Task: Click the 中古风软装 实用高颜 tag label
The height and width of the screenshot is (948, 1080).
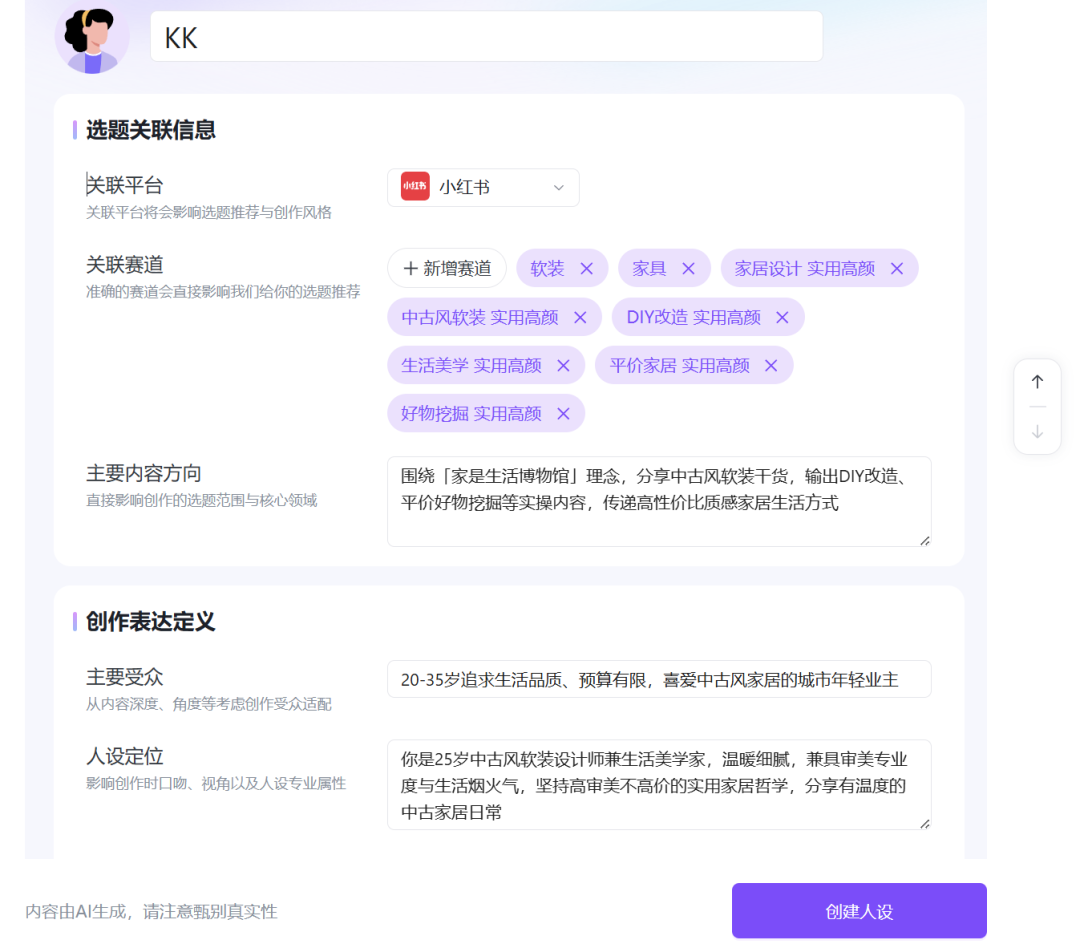Action: (479, 318)
